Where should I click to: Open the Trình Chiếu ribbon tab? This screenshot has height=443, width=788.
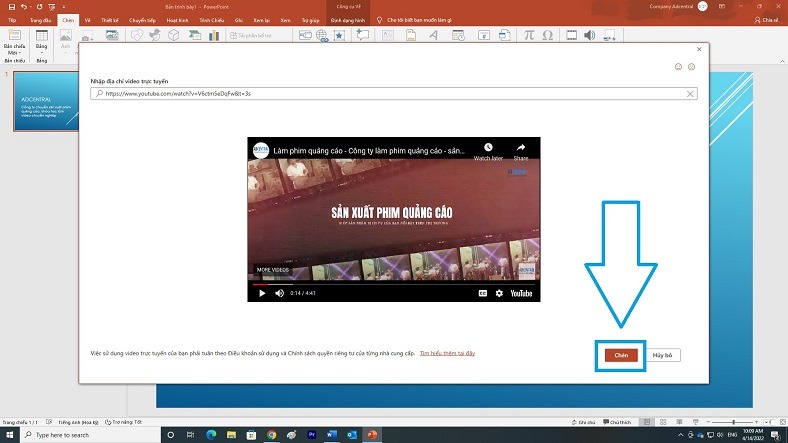213,19
